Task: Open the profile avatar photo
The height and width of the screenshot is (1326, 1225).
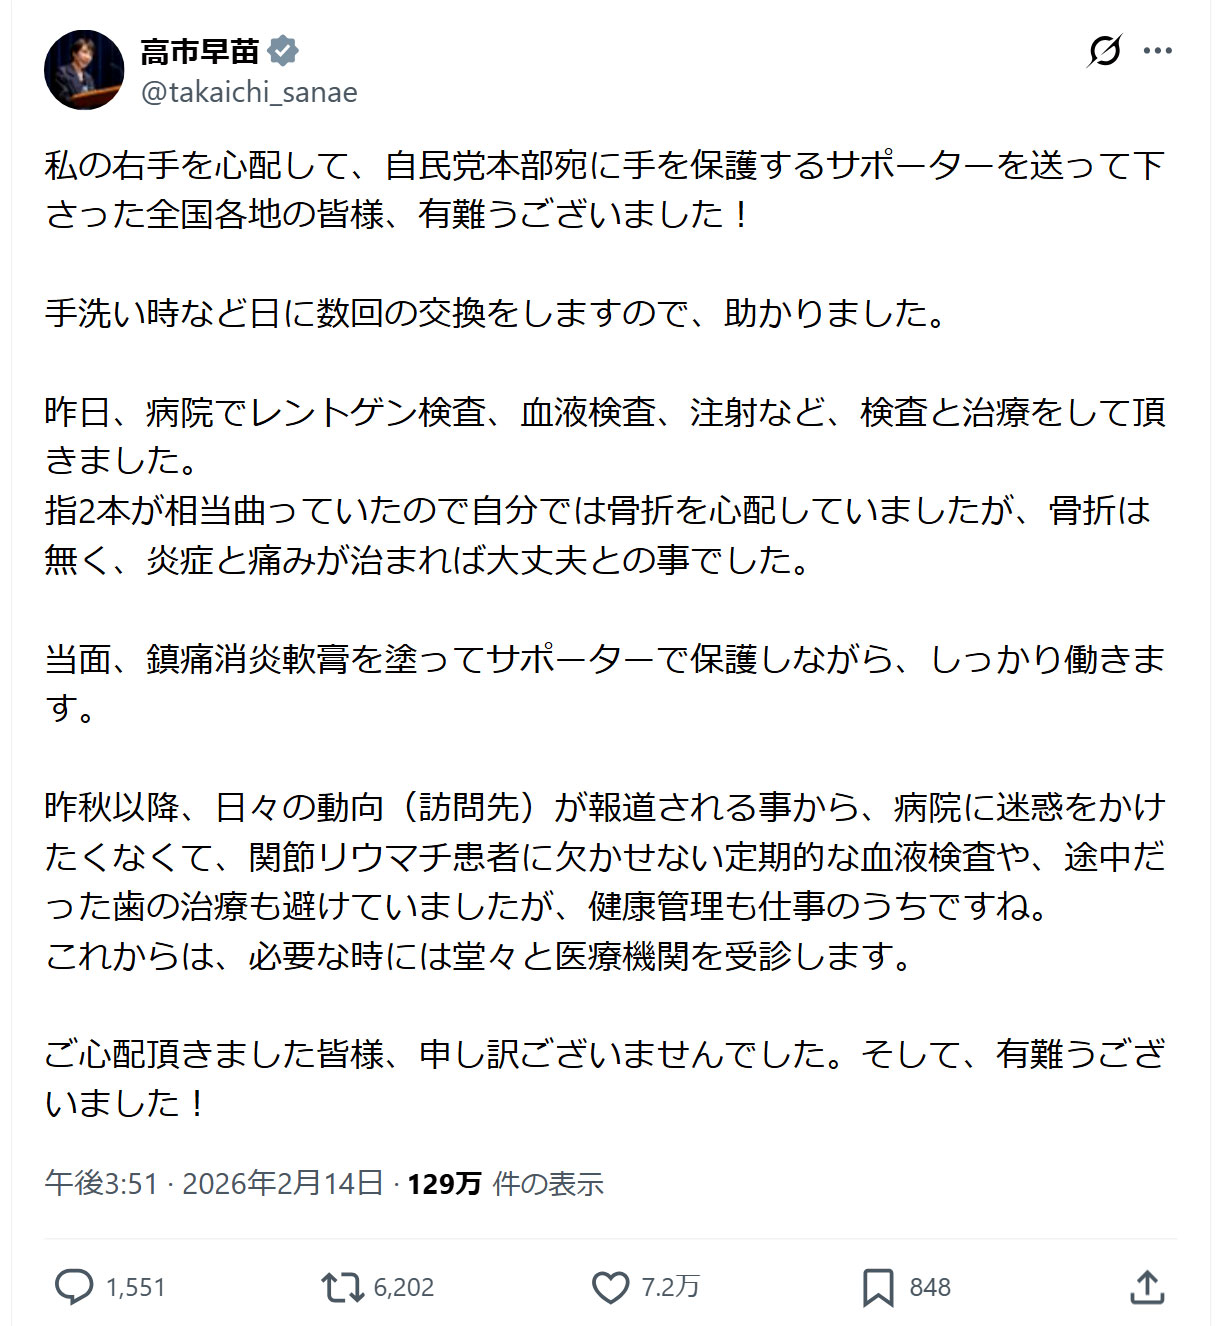Action: (84, 70)
